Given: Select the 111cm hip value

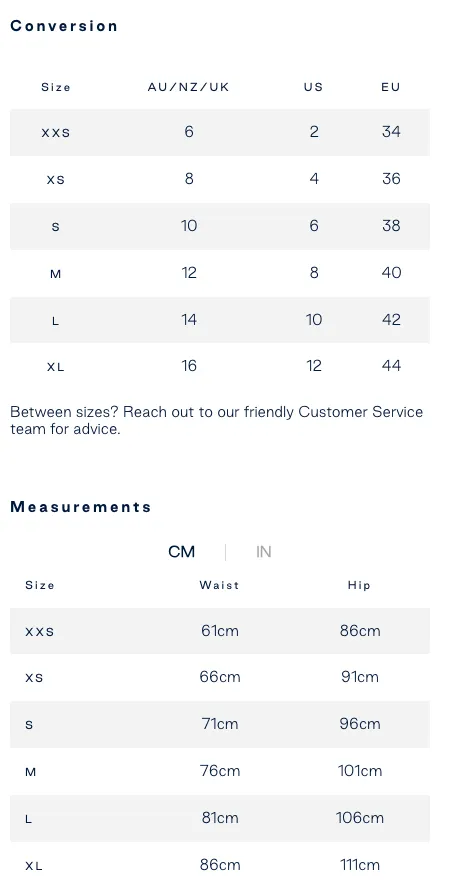Looking at the screenshot, I should click(360, 865).
